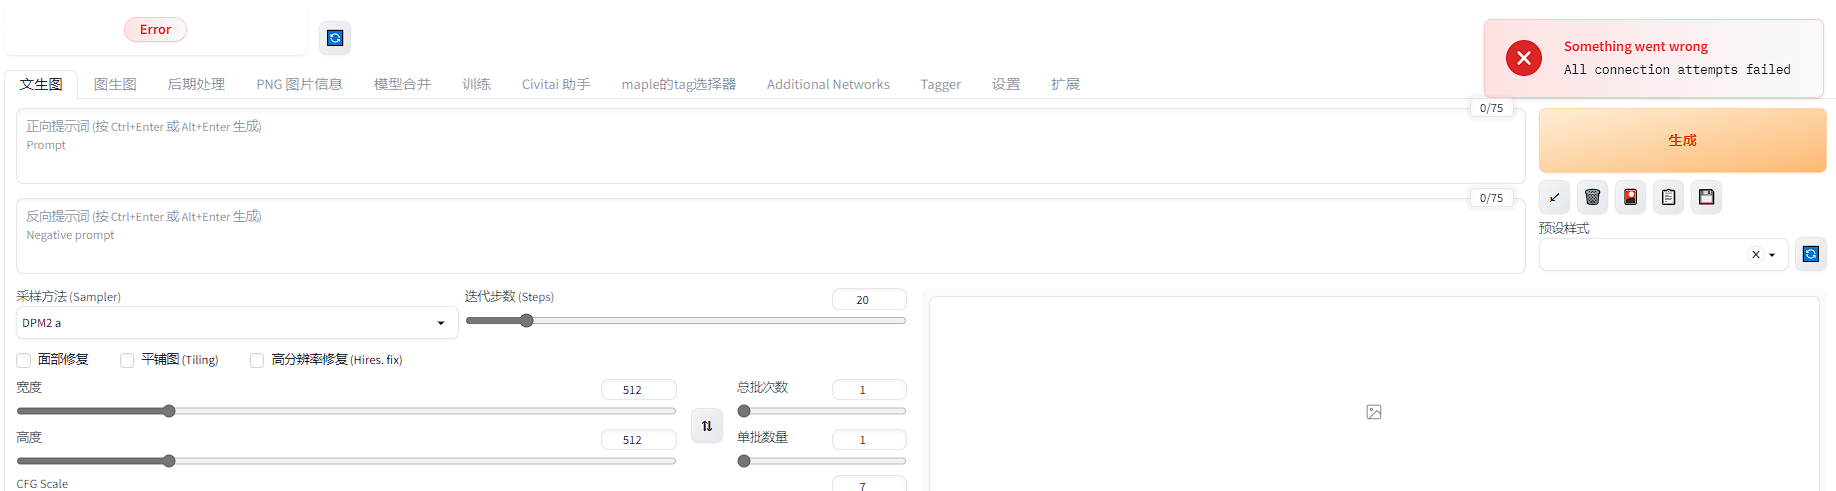Image resolution: width=1836 pixels, height=491 pixels.
Task: Clear the preset style selection with the X
Action: (x=1755, y=255)
